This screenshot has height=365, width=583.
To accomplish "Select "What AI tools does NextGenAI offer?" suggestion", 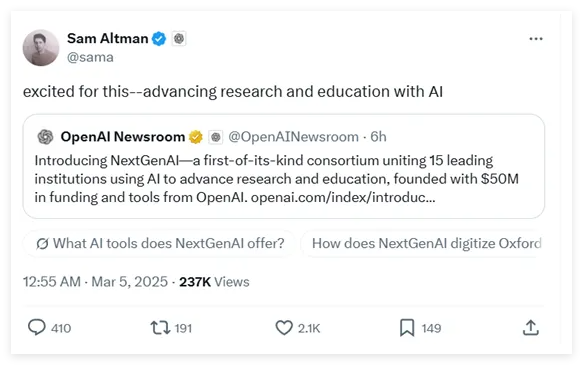I will (160, 243).
